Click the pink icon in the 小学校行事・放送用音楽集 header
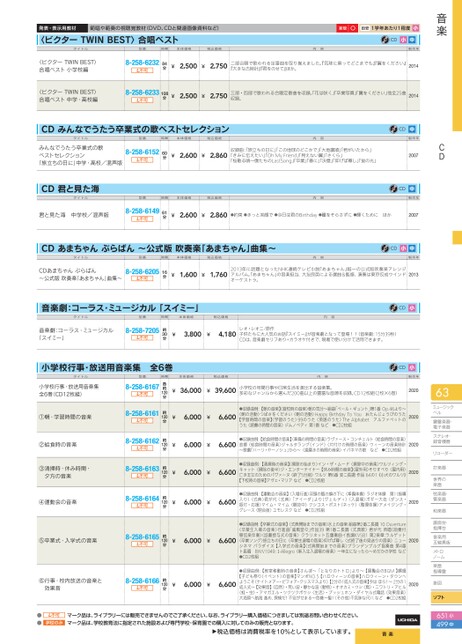 coord(412,368)
